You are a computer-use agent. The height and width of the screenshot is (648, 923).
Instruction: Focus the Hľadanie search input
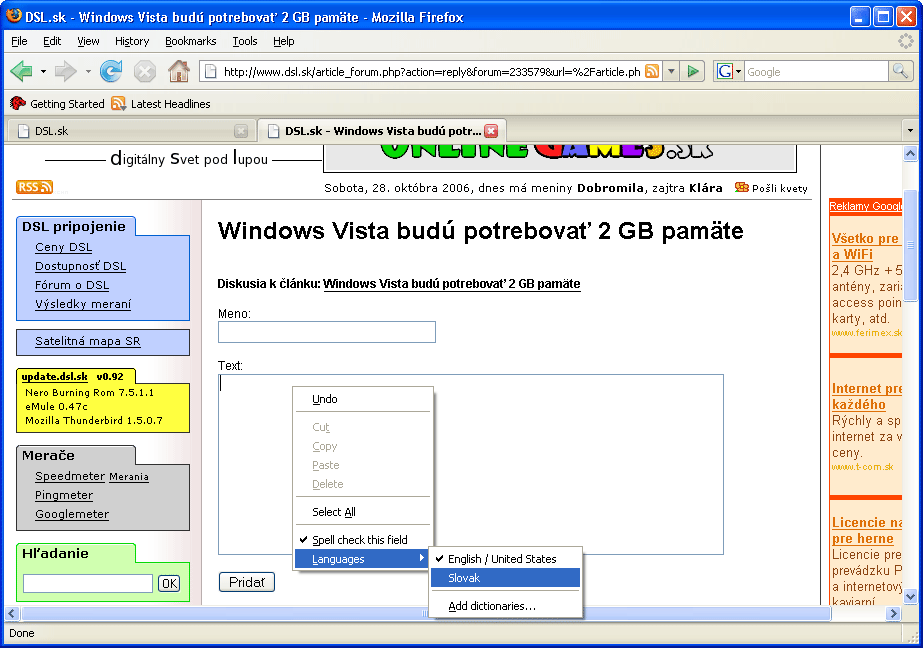(88, 583)
